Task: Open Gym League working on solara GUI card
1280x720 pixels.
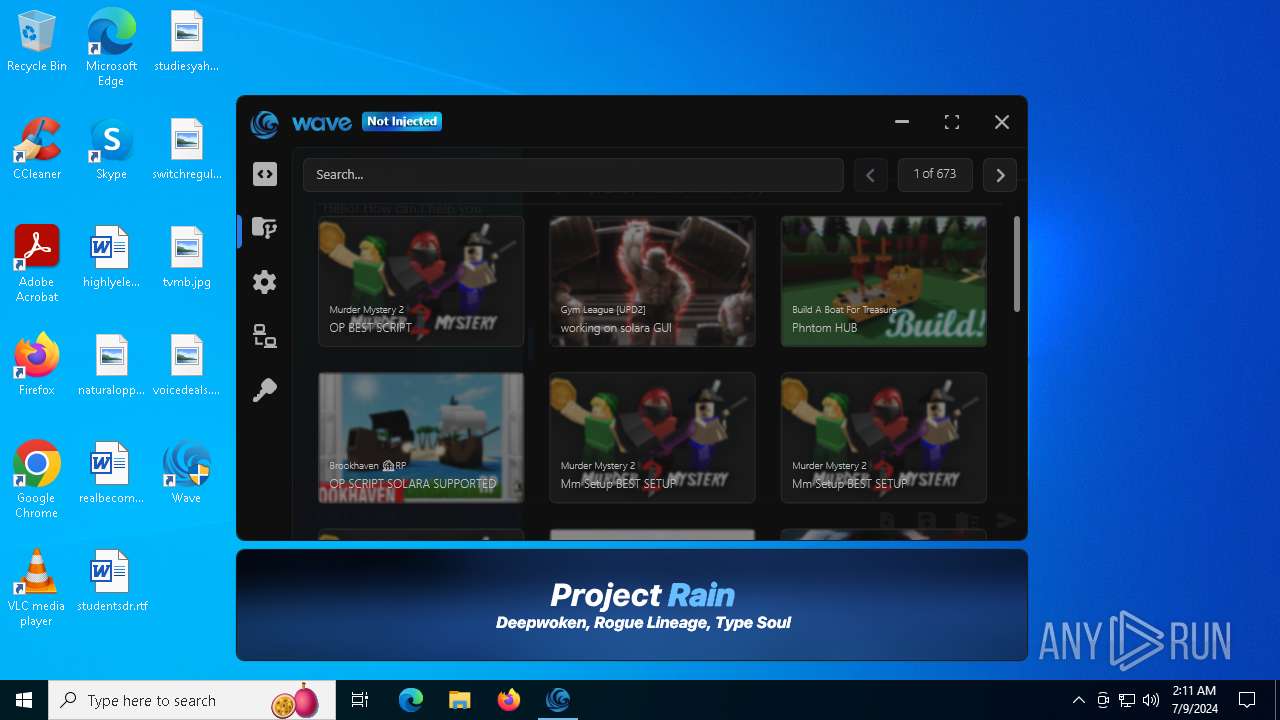Action: 652,281
